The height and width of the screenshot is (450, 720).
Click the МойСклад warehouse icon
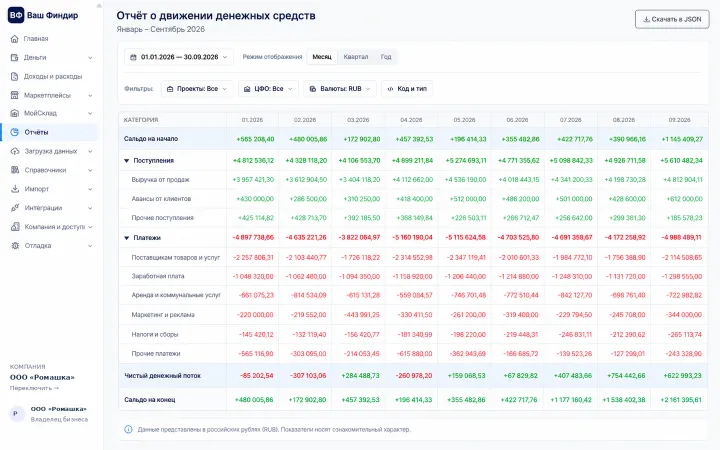(x=15, y=113)
